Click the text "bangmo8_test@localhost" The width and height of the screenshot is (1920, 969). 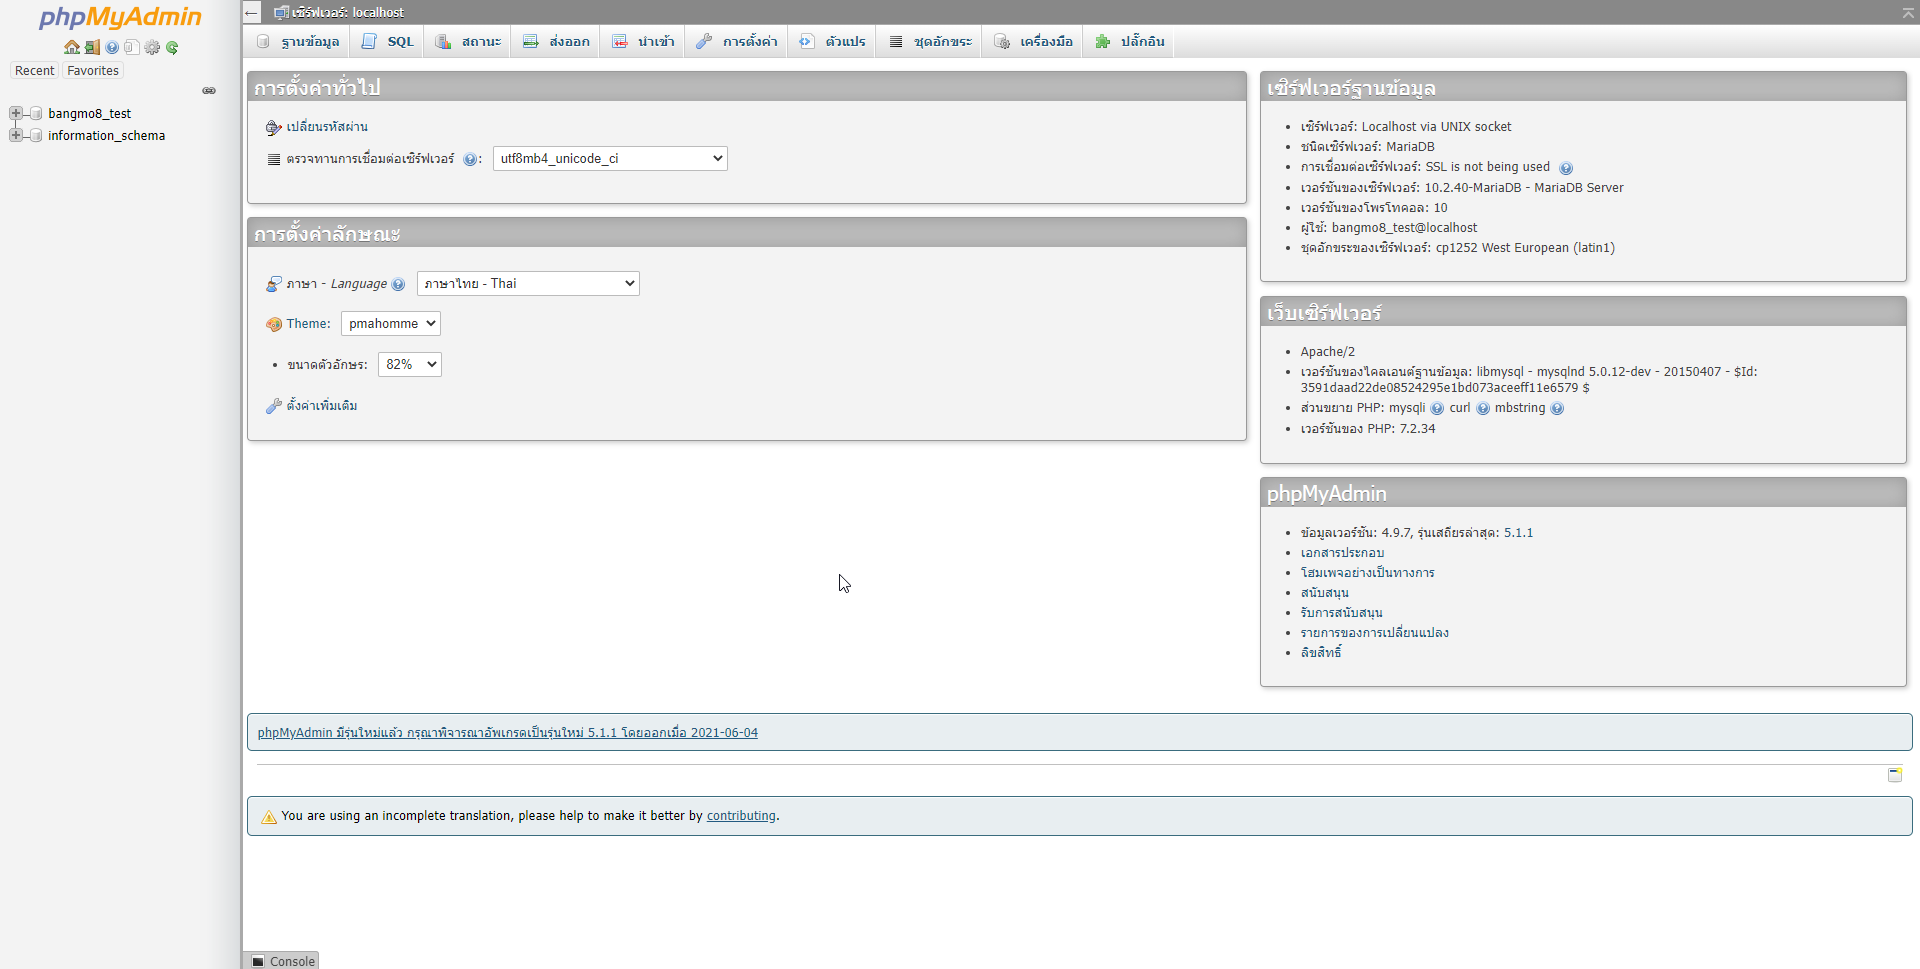[x=1404, y=228]
